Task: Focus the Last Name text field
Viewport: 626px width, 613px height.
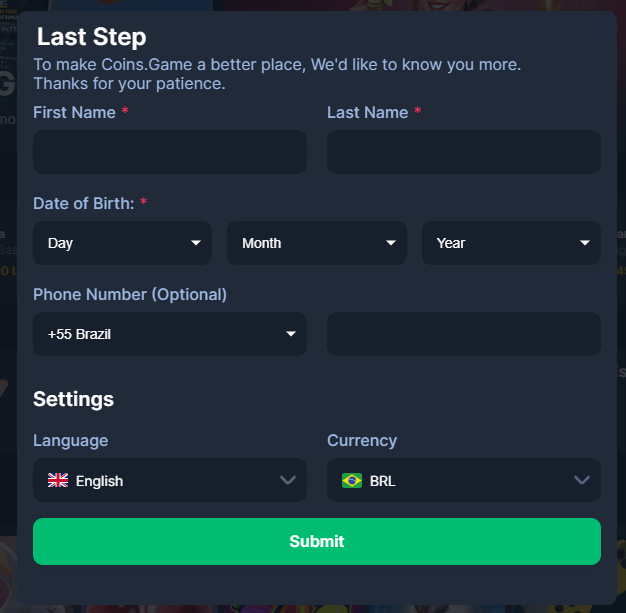Action: point(463,152)
